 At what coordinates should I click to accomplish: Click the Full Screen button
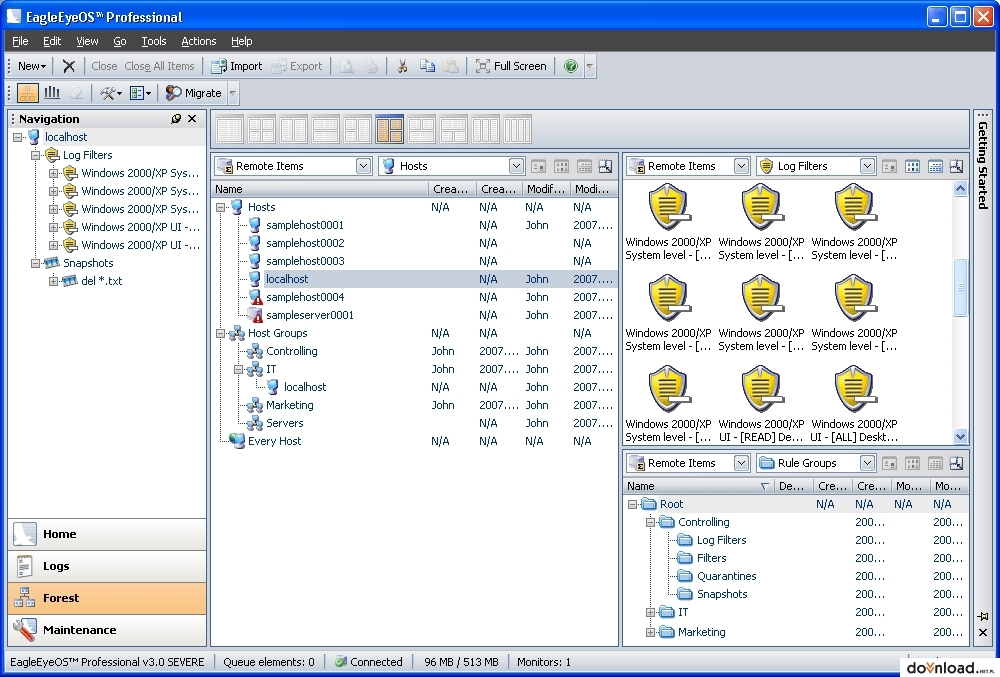point(511,66)
